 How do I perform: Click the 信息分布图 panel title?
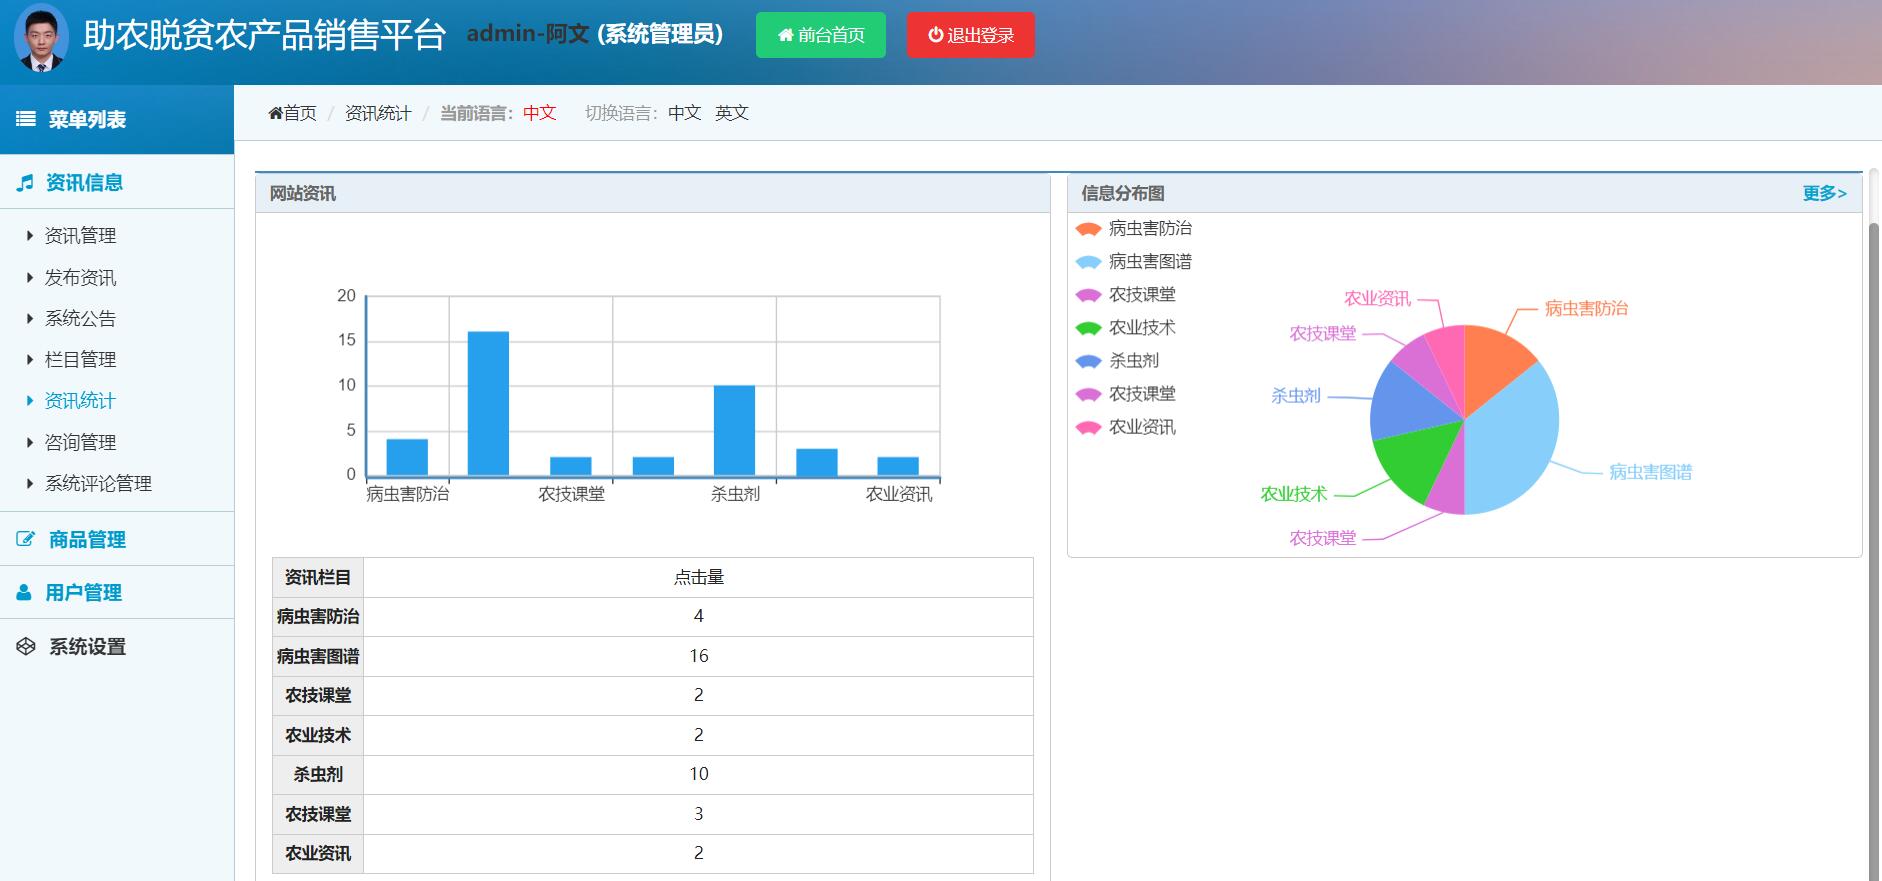[x=1123, y=193]
